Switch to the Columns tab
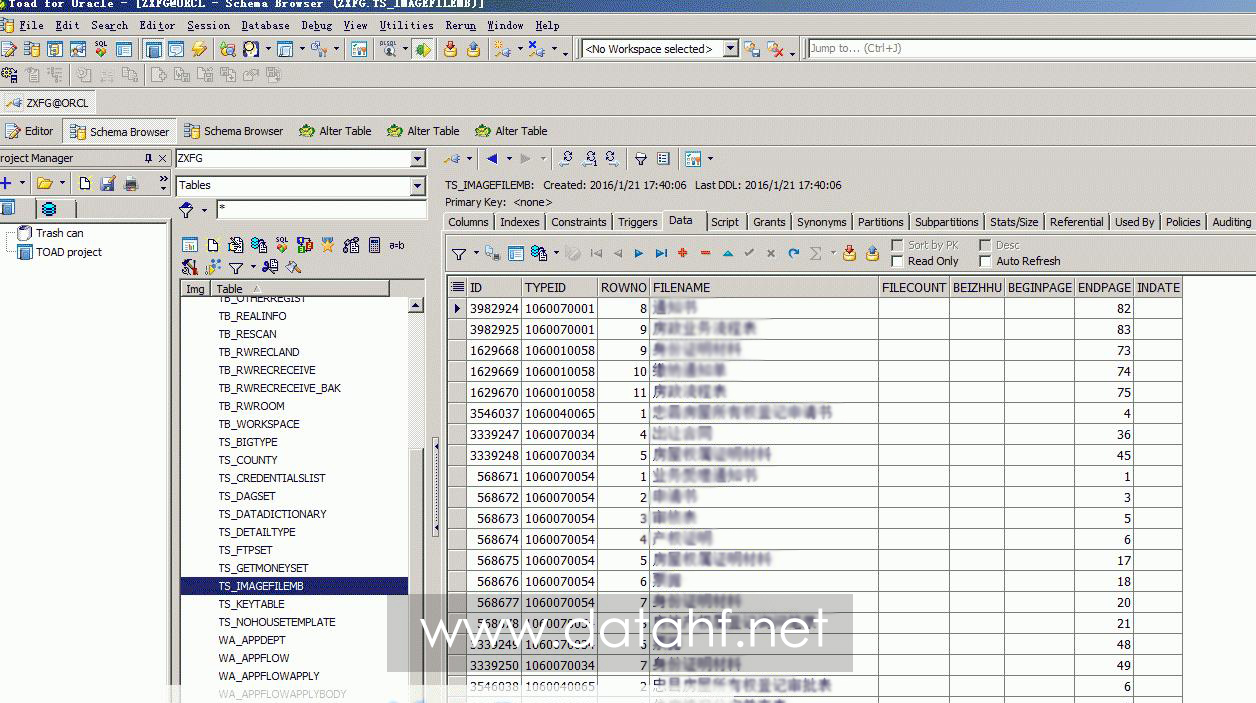1256x703 pixels. [468, 222]
